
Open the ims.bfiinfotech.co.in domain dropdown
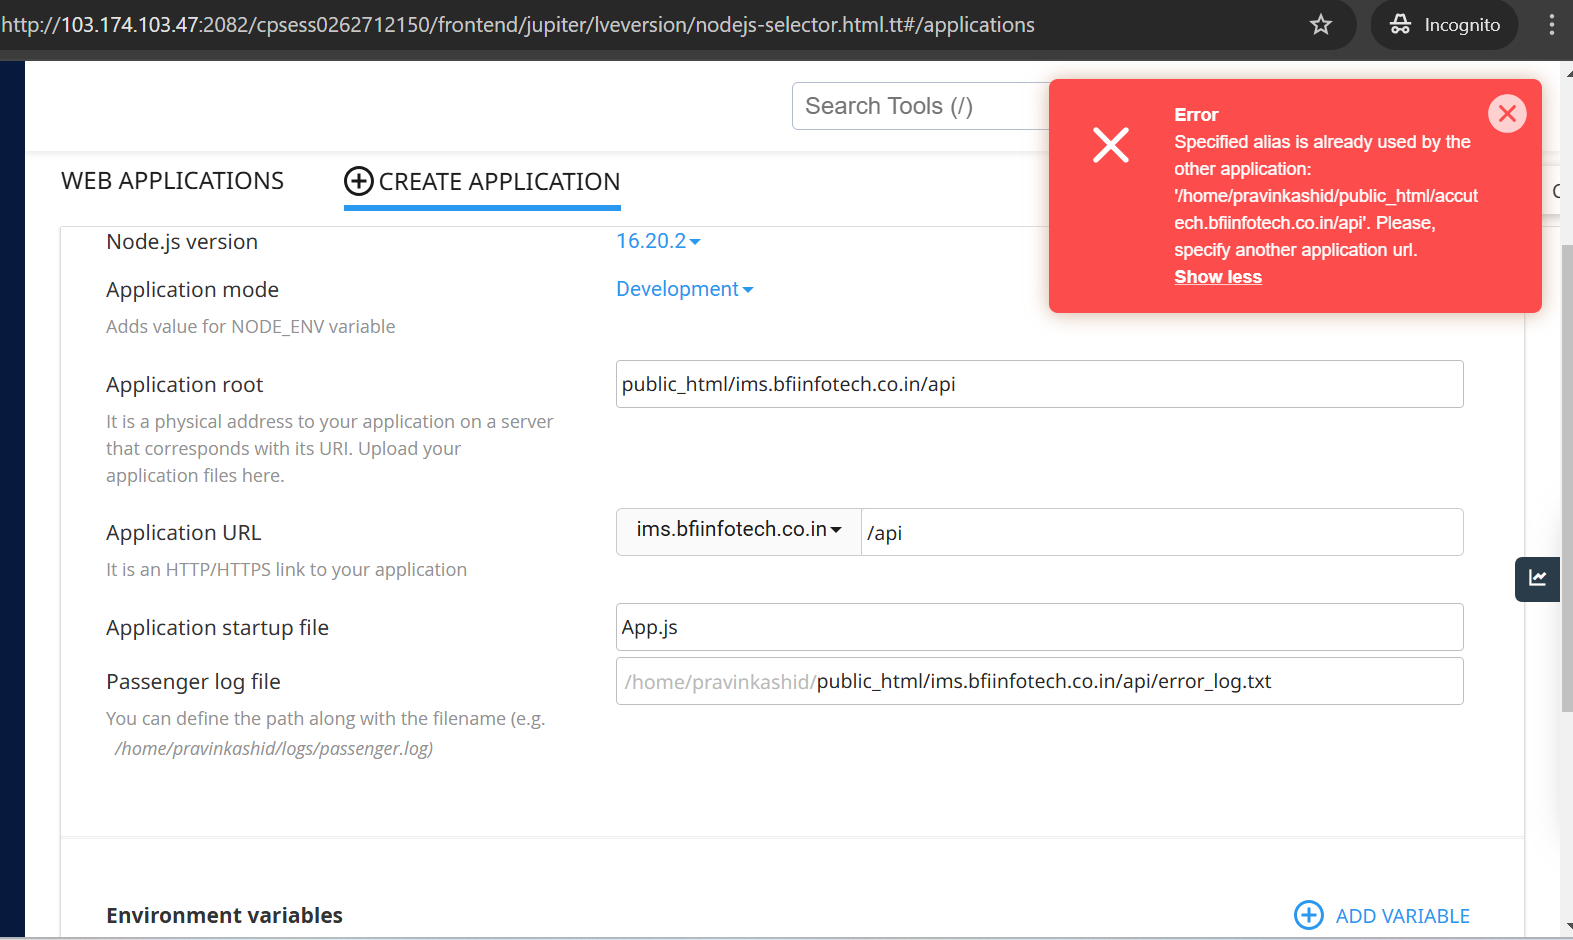pos(738,530)
